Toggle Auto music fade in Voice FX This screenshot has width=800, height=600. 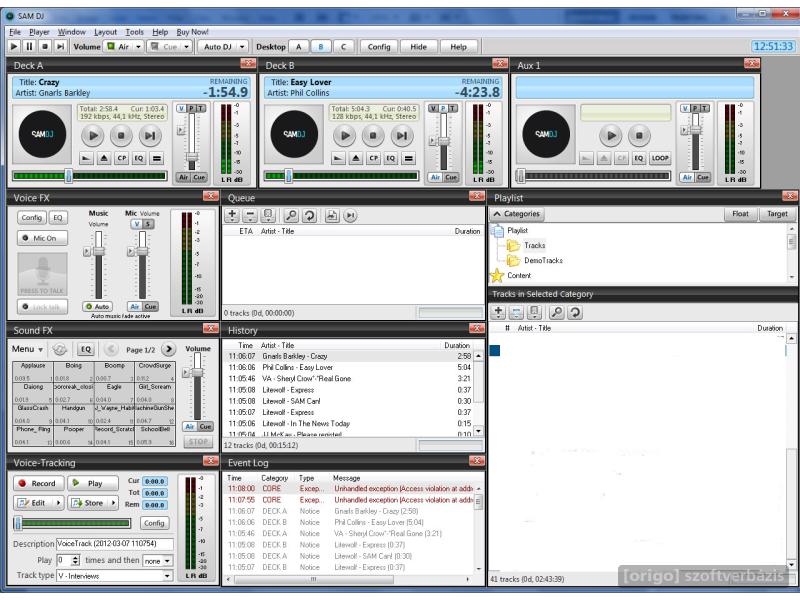click(97, 307)
